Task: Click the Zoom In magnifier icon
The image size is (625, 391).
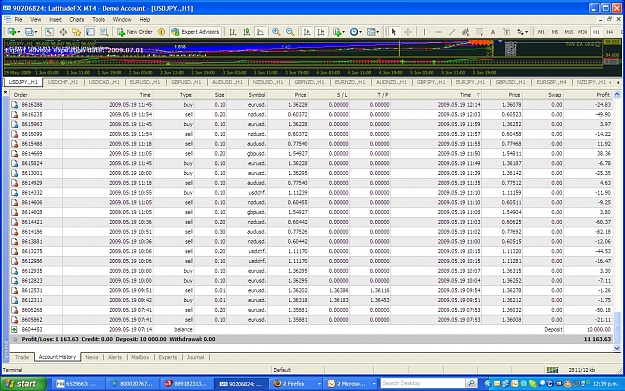Action: [x=276, y=32]
